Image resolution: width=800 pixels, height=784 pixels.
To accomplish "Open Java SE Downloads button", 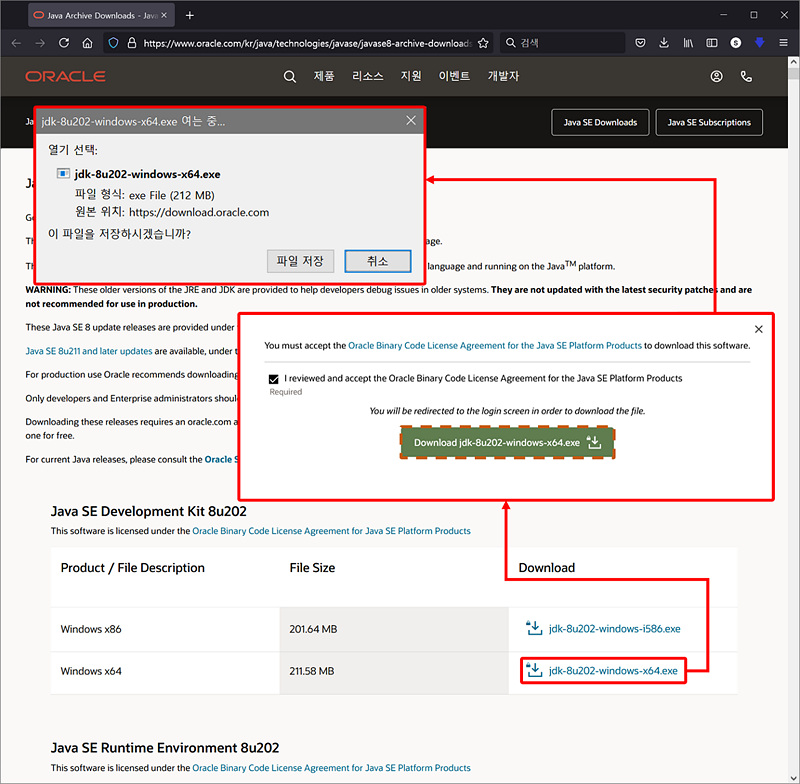I will click(600, 122).
